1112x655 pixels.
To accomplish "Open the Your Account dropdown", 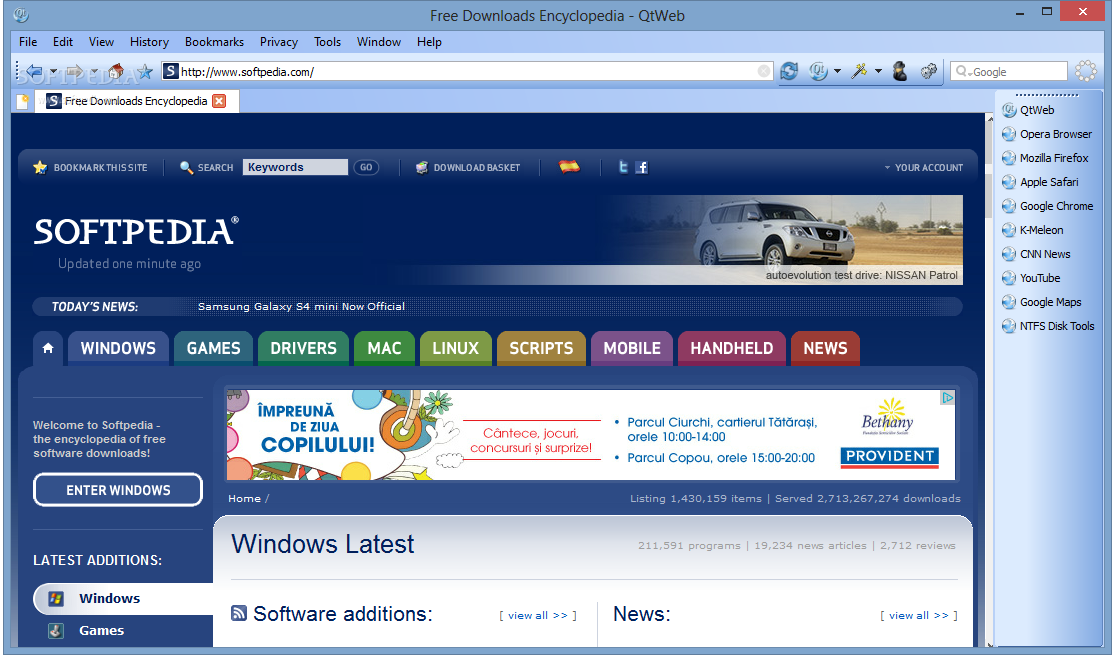I will 924,167.
